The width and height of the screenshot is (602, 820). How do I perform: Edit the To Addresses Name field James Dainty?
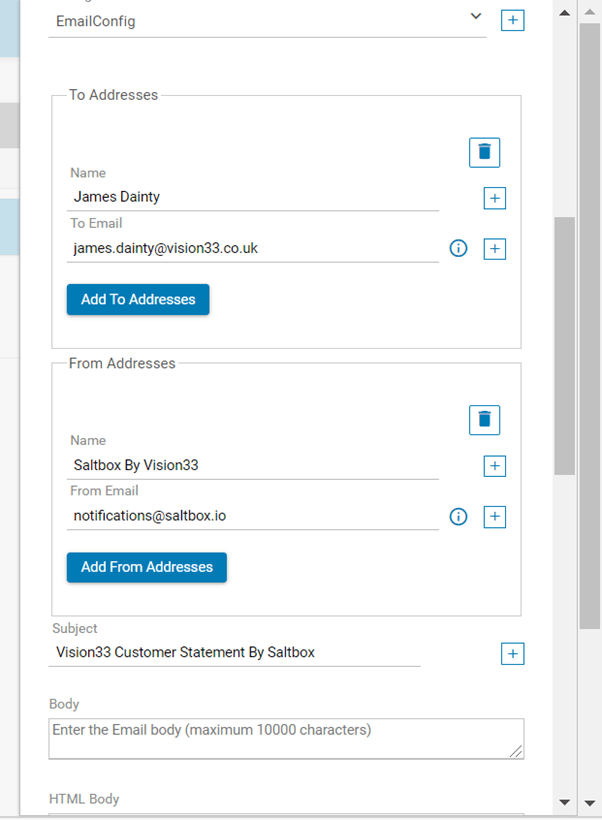tap(253, 197)
